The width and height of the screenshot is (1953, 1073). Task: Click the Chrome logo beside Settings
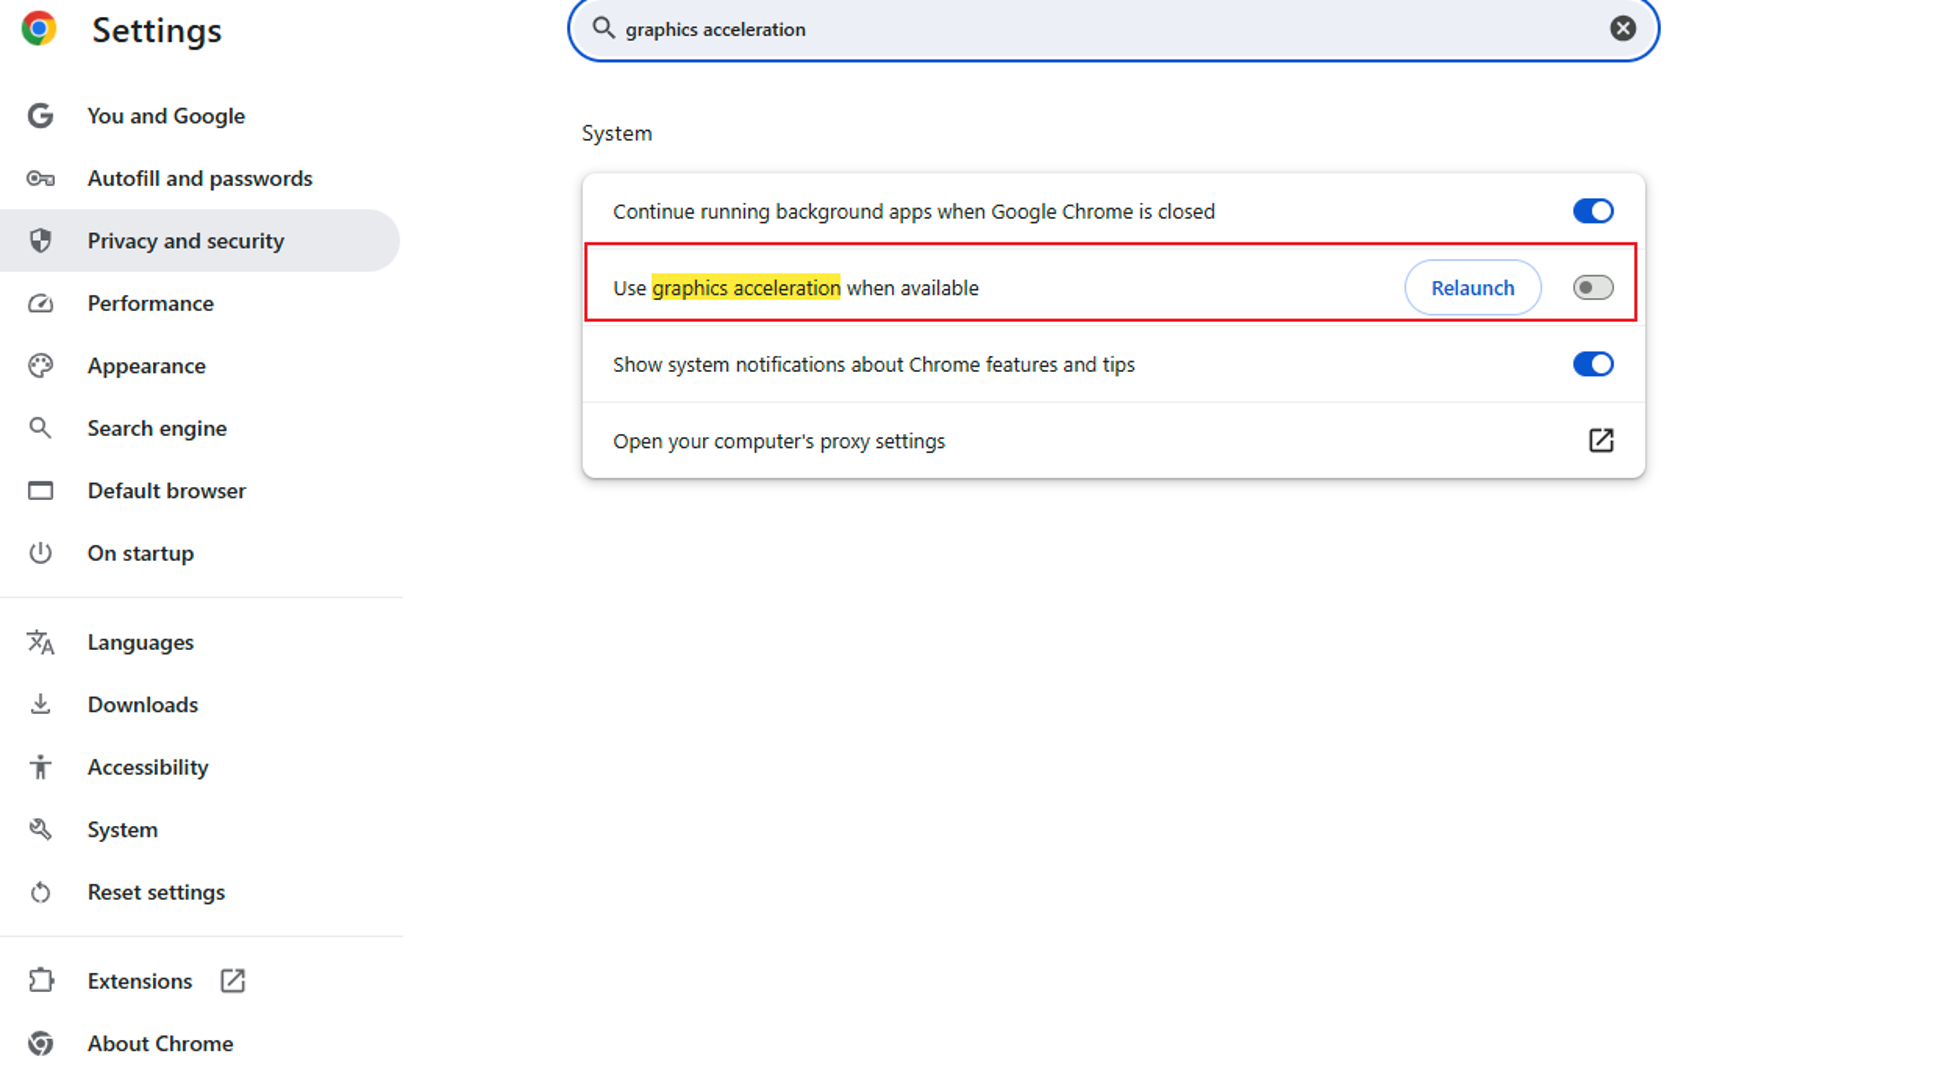(x=39, y=28)
